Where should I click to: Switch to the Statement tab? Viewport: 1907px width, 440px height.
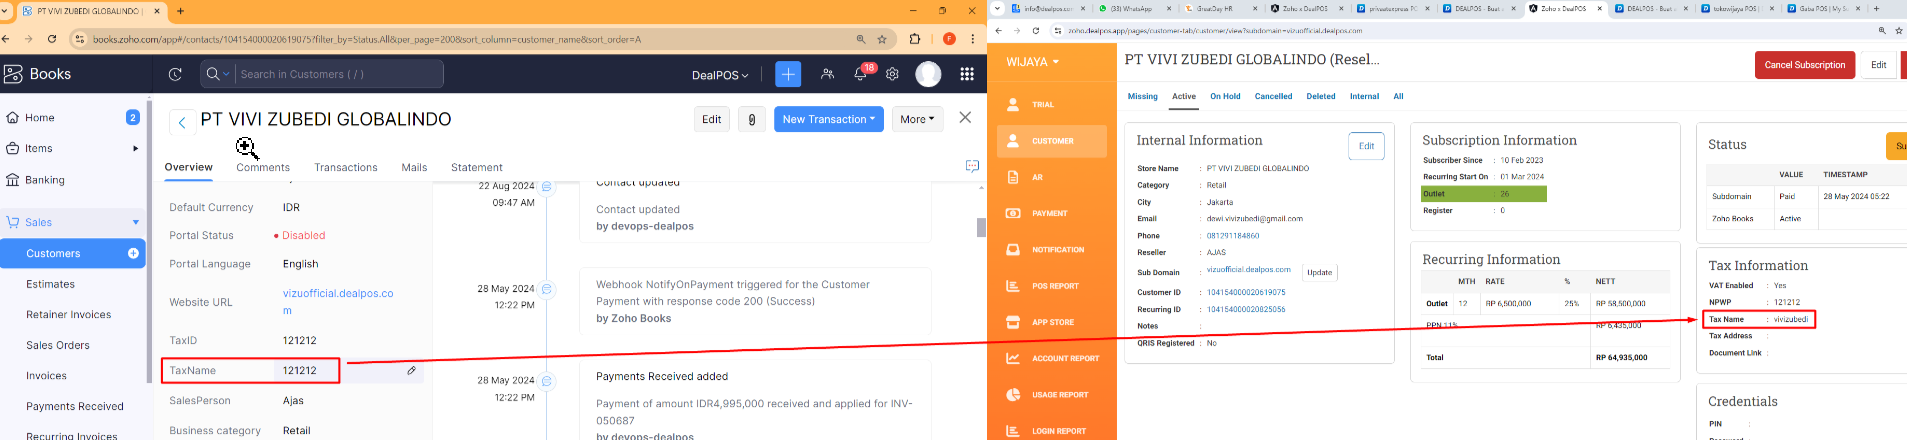pyautogui.click(x=477, y=167)
